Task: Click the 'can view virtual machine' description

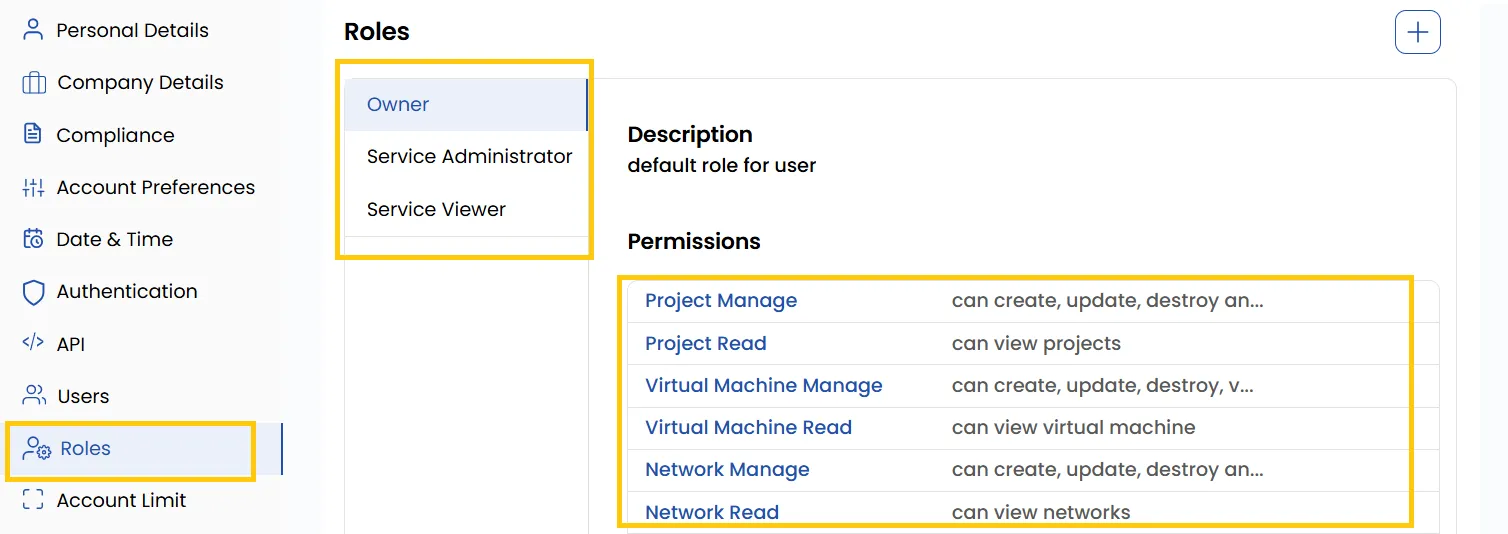Action: (1073, 427)
